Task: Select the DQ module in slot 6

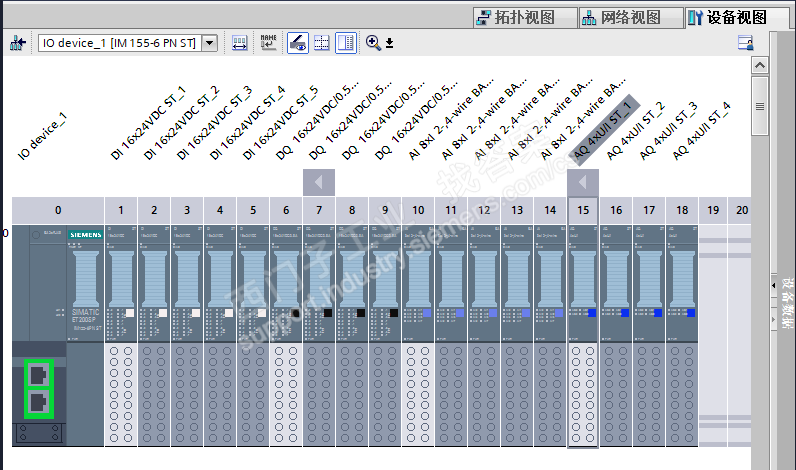Action: [286, 284]
